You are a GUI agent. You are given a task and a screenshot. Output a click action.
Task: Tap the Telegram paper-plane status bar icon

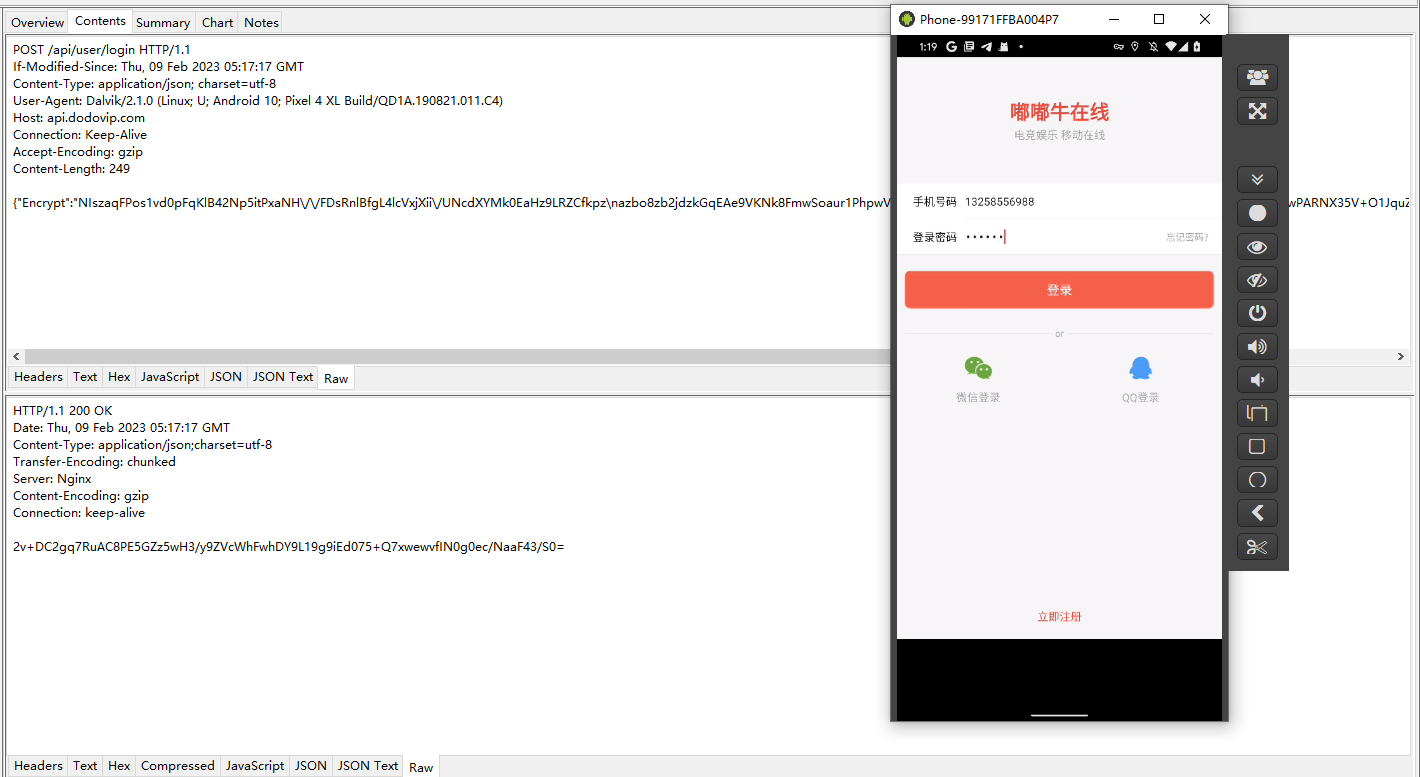(986, 47)
